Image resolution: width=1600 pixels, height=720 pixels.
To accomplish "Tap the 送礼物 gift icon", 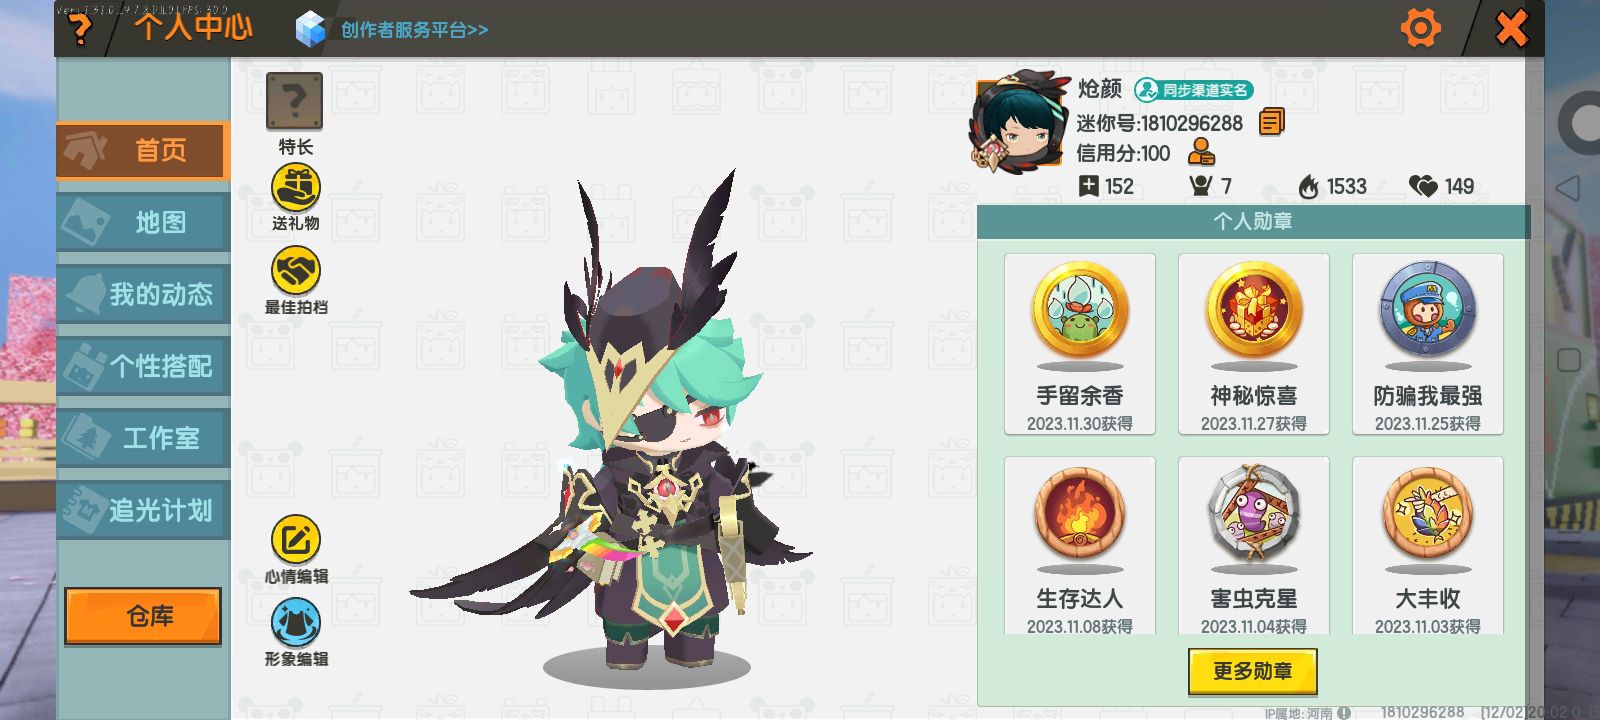I will click(296, 187).
